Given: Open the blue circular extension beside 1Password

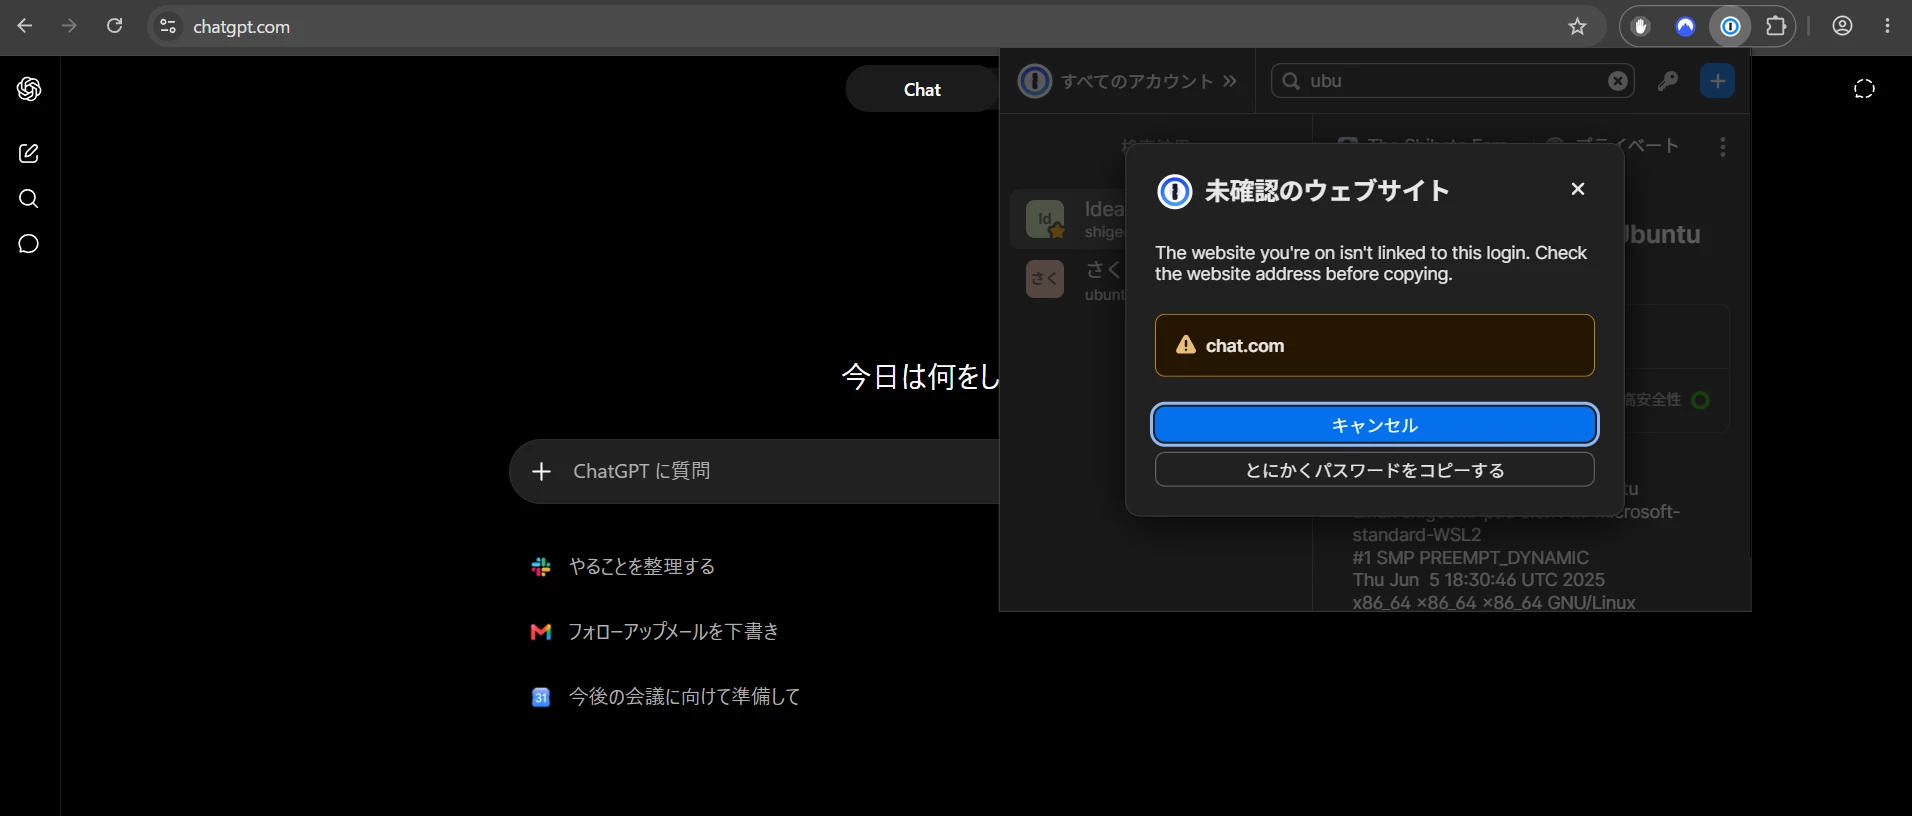Looking at the screenshot, I should (x=1686, y=27).
